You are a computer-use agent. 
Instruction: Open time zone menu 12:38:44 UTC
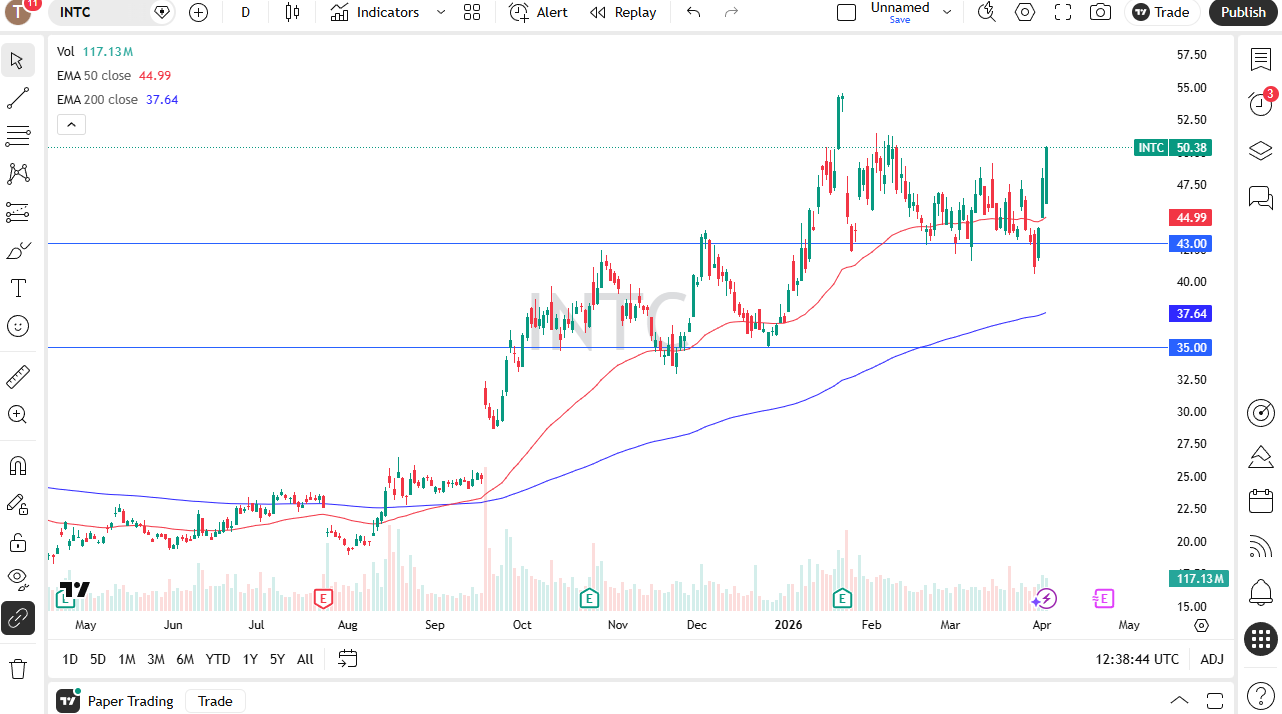tap(1137, 659)
